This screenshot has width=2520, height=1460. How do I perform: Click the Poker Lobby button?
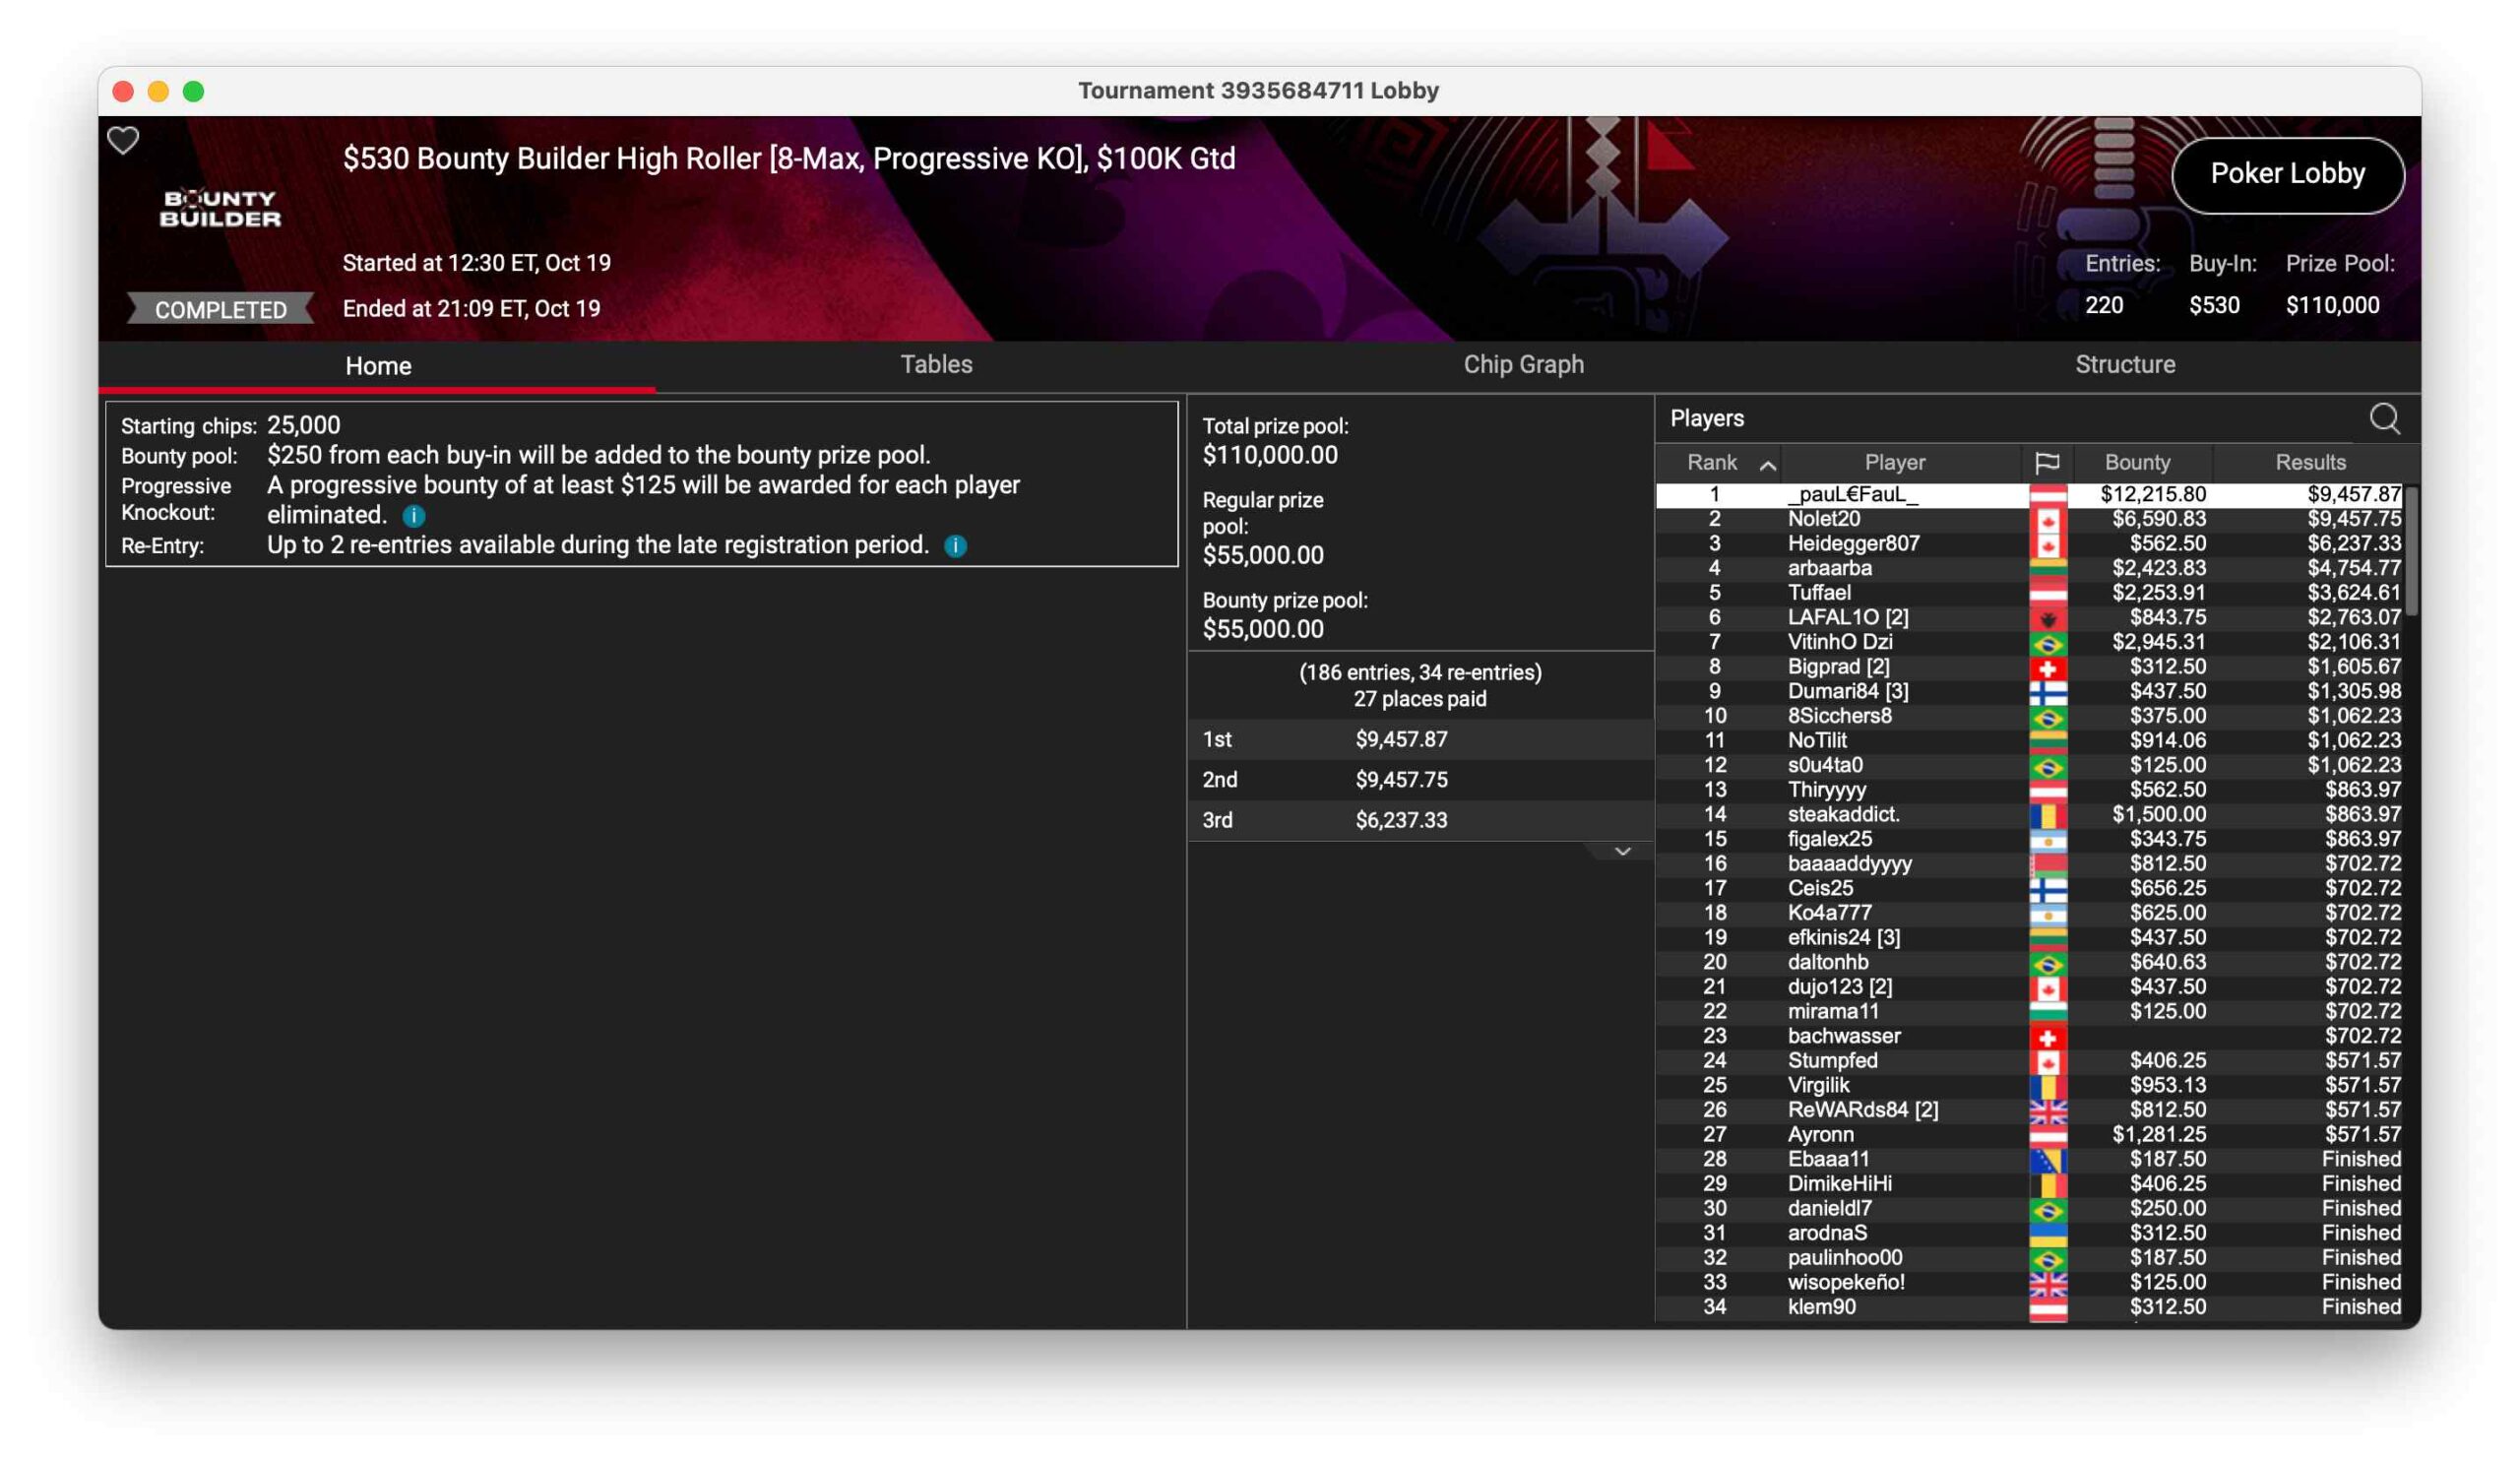tap(2287, 175)
